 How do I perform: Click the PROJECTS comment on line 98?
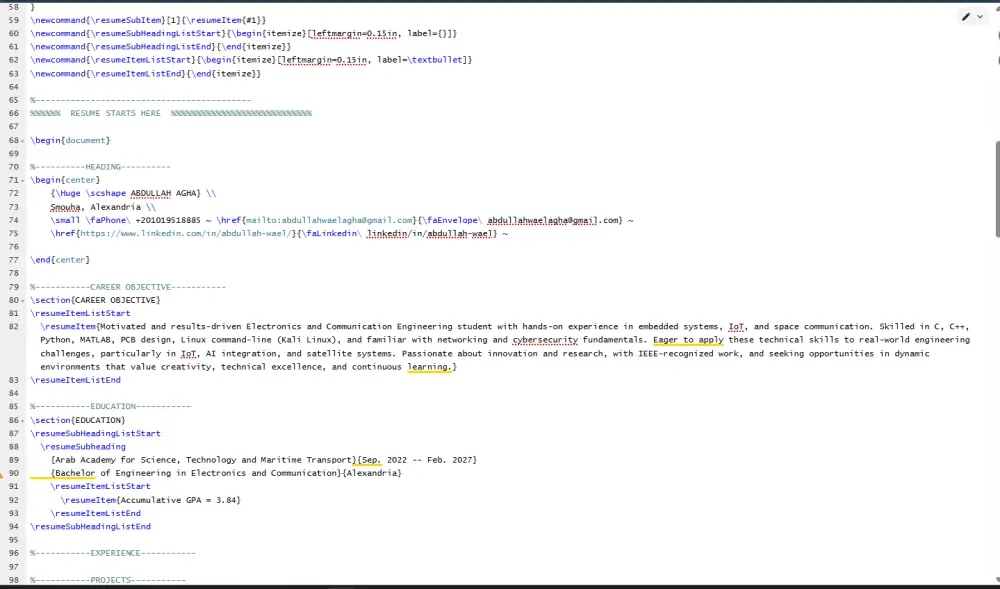pos(108,580)
